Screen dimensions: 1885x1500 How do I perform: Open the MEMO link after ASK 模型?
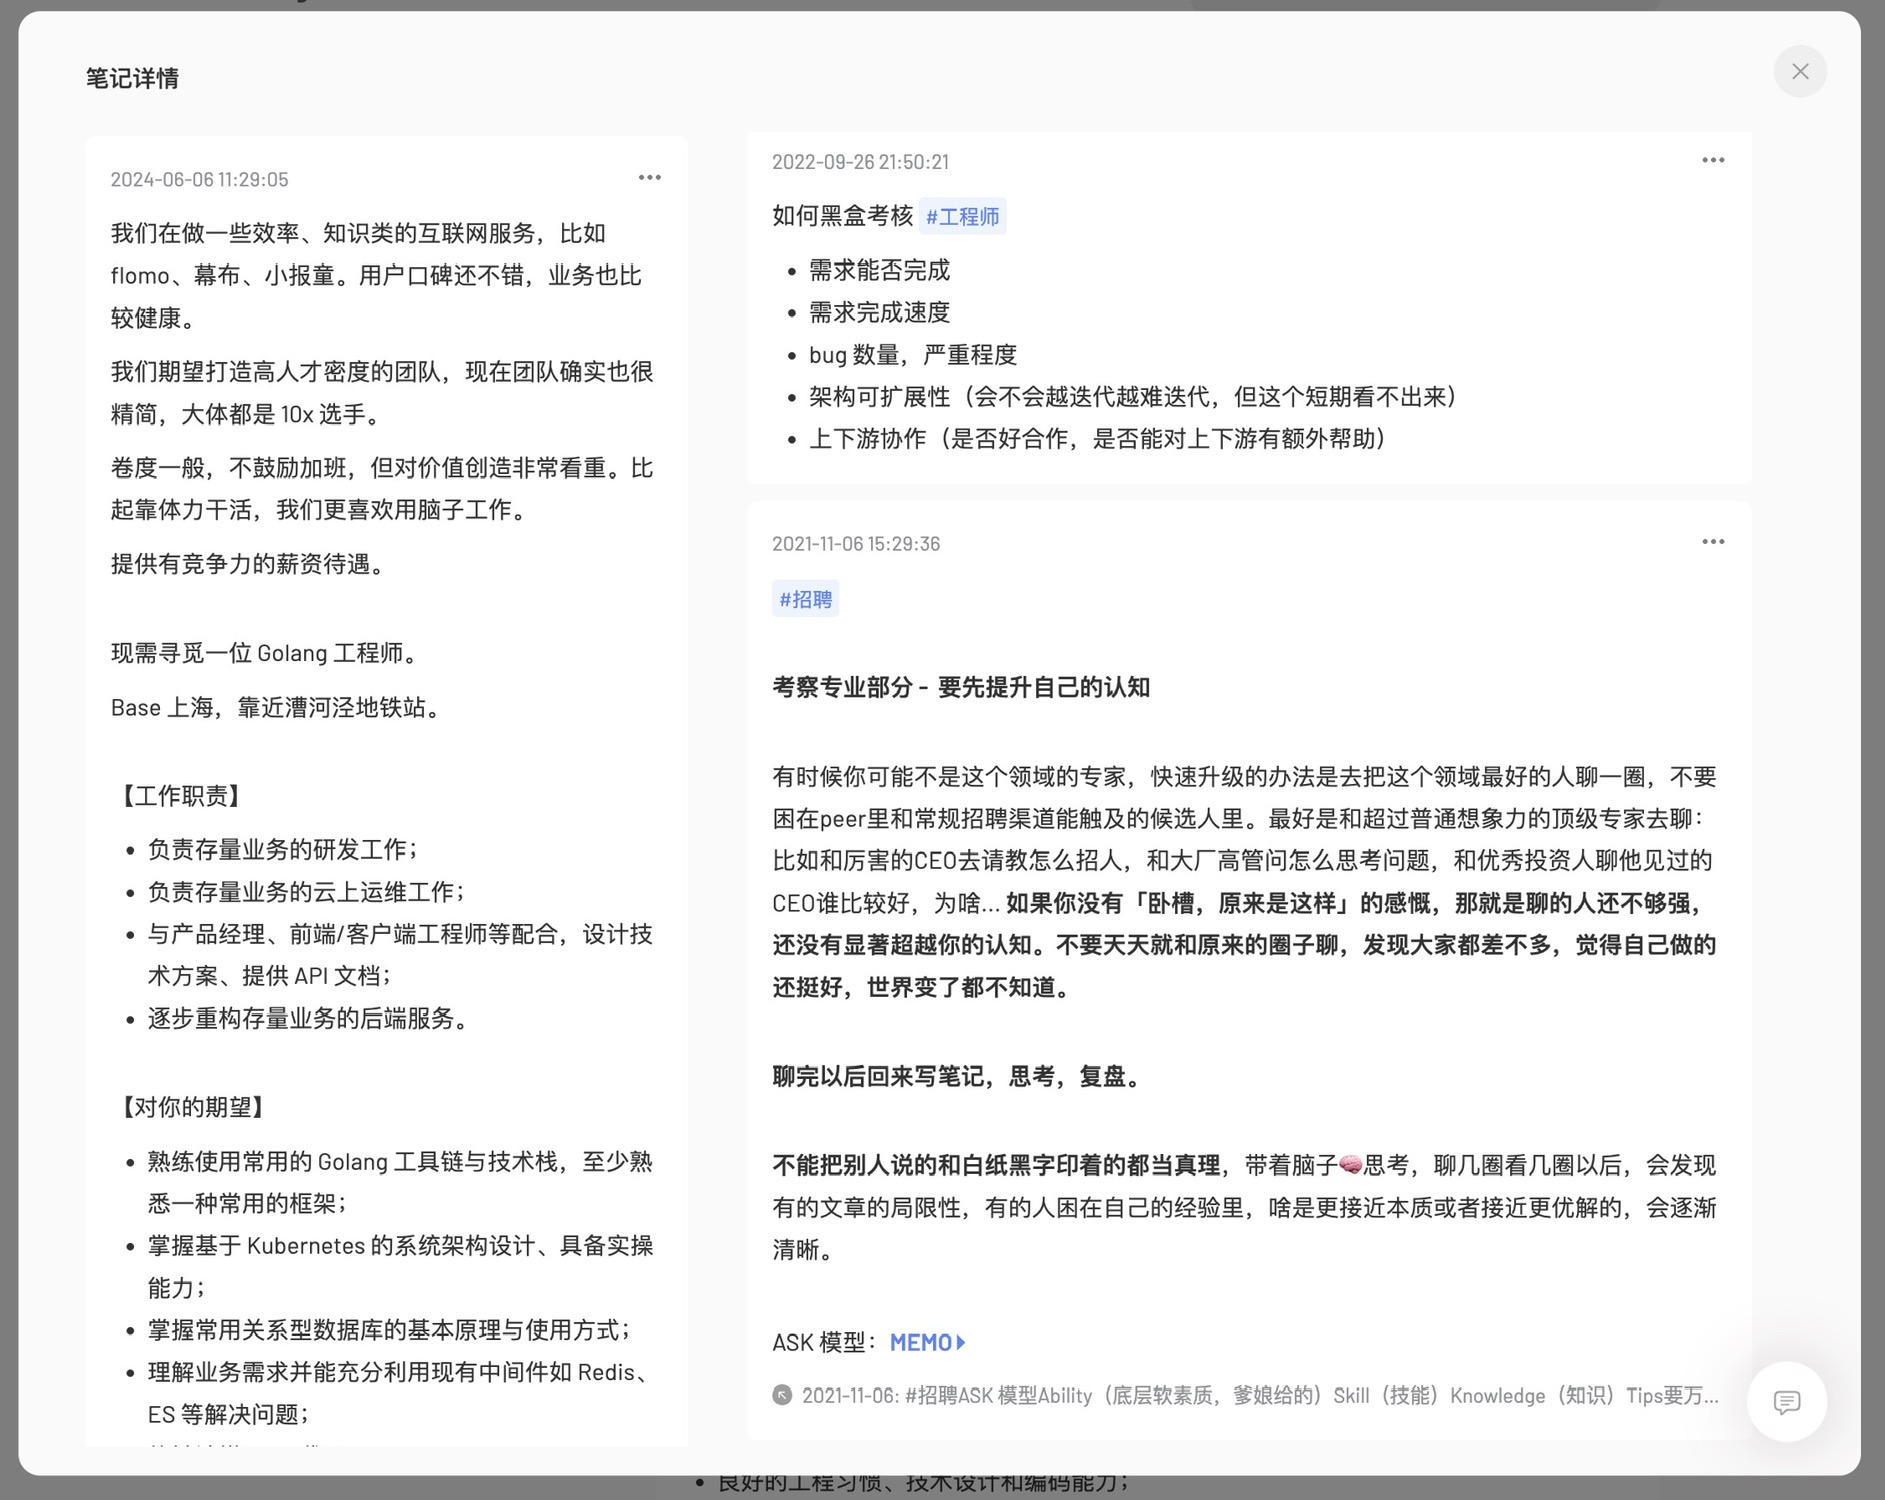point(920,1342)
